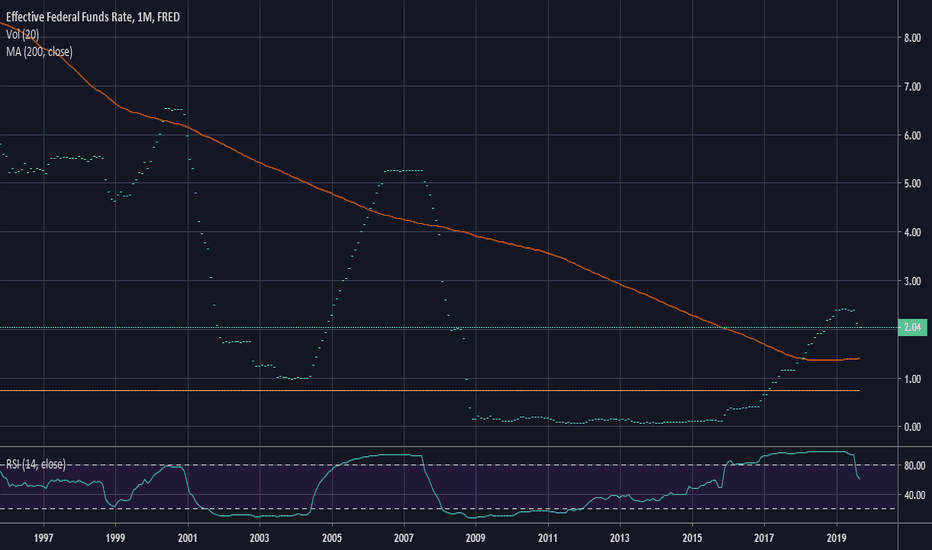Screen dimensions: 932x550
Task: Click the 2001 time axis label
Action: (187, 538)
